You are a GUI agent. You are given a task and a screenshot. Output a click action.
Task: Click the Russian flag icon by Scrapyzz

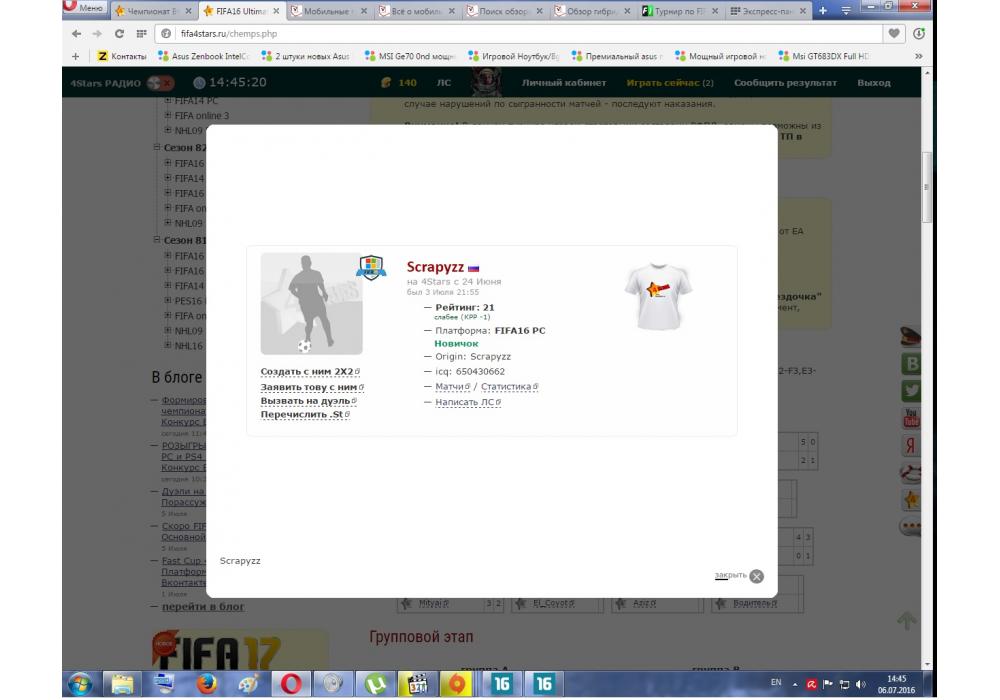pyautogui.click(x=473, y=268)
